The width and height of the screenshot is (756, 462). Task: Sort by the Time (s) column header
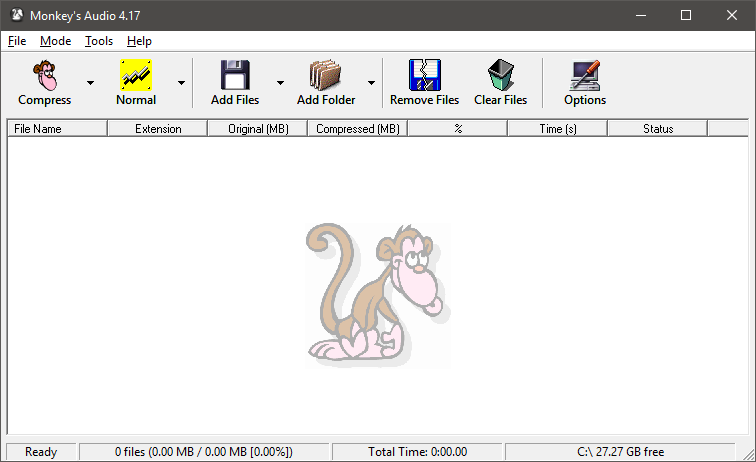(x=558, y=129)
